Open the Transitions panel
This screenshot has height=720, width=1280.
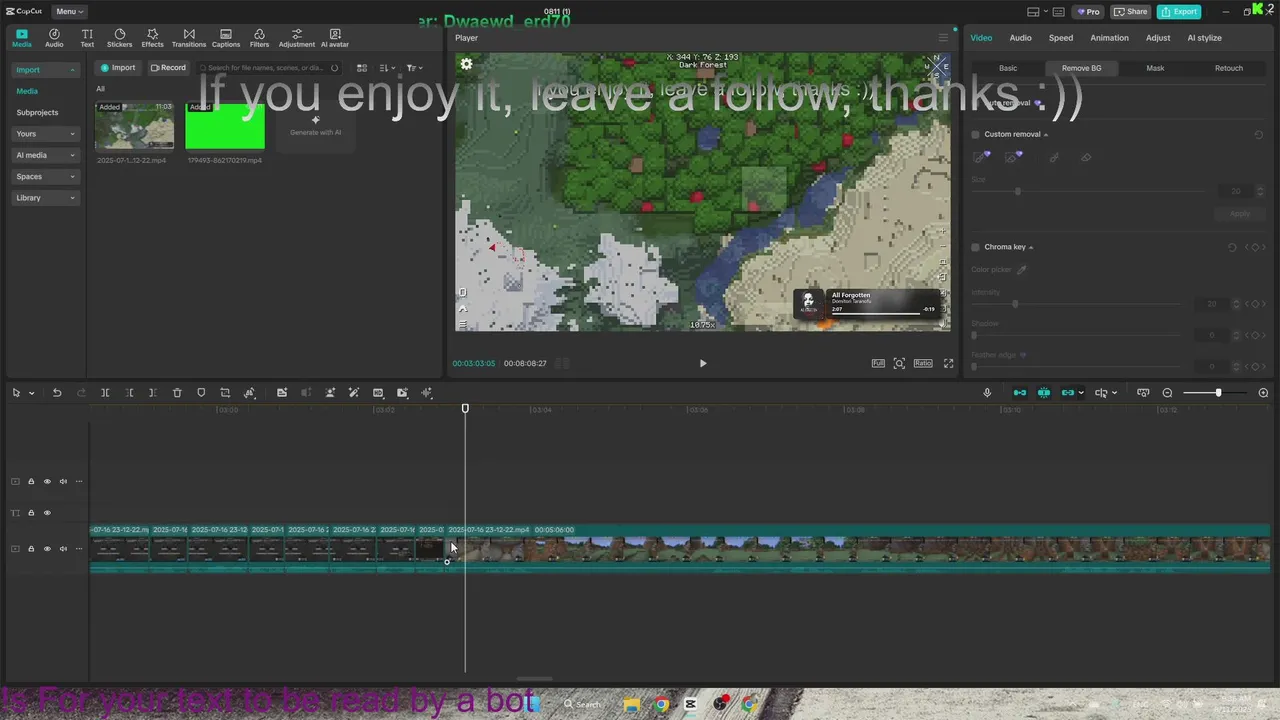point(189,38)
